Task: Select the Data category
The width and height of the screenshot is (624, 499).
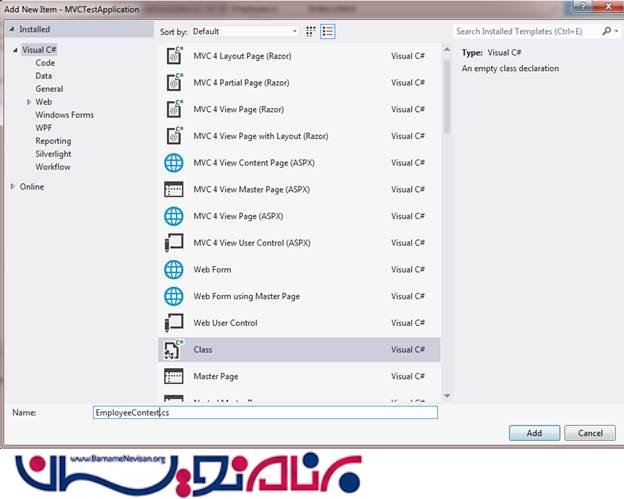Action: (43, 76)
